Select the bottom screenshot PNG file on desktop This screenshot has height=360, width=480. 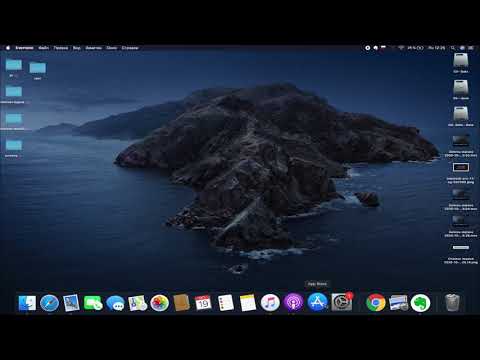tap(461, 248)
